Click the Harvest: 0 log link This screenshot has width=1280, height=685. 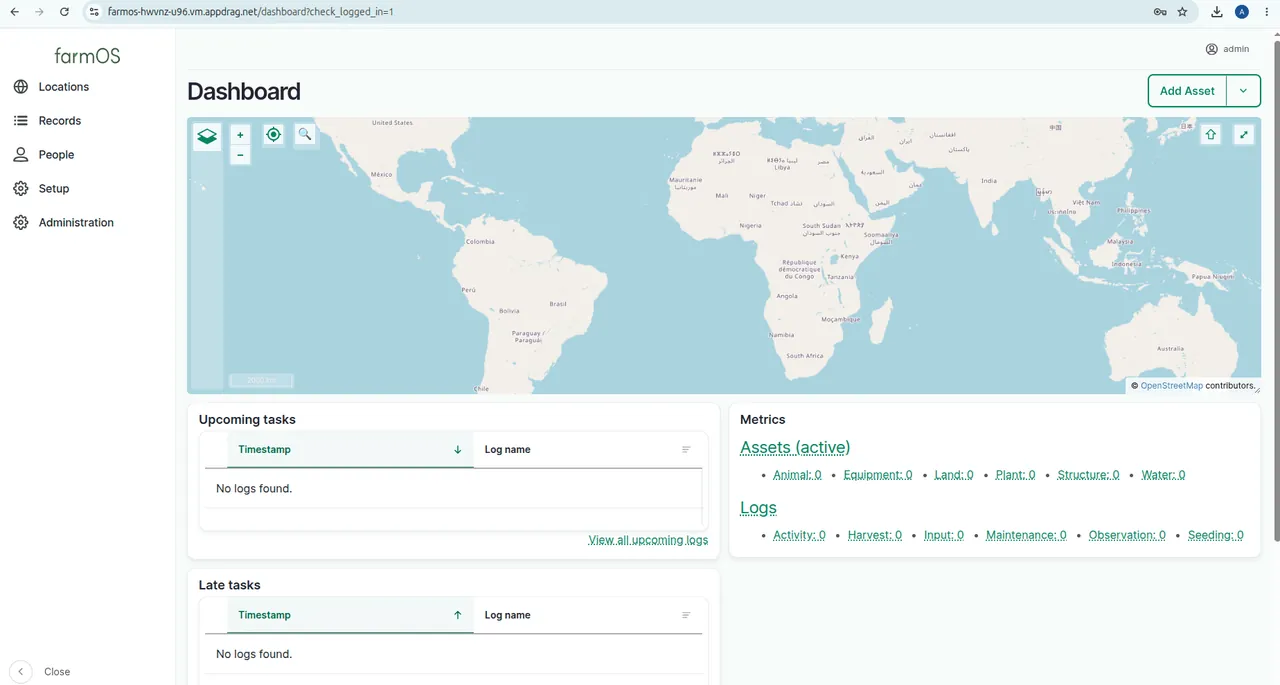click(875, 535)
